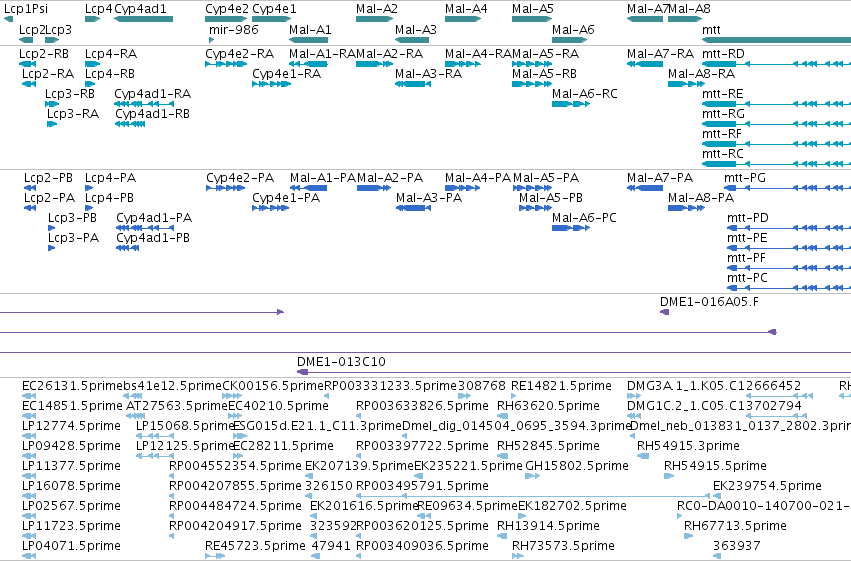Screen dimensions: 851x561
Task: Select the GH15802.5prime EST label
Action: [x=577, y=466]
